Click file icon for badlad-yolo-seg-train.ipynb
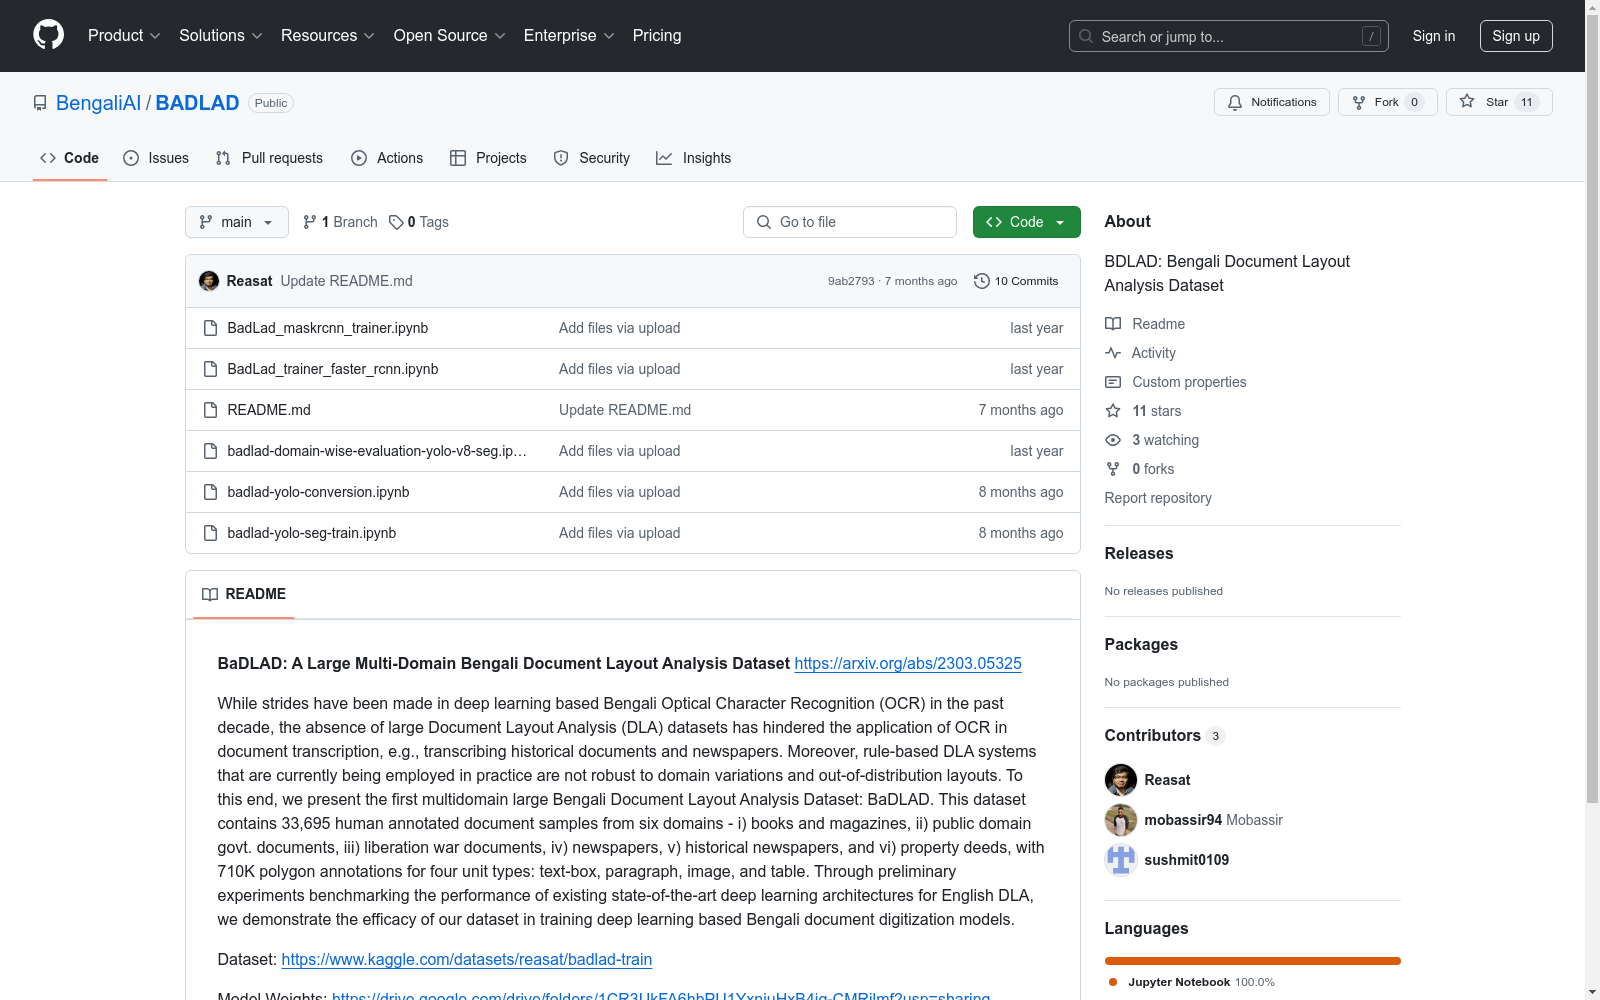1600x1000 pixels. click(x=210, y=533)
